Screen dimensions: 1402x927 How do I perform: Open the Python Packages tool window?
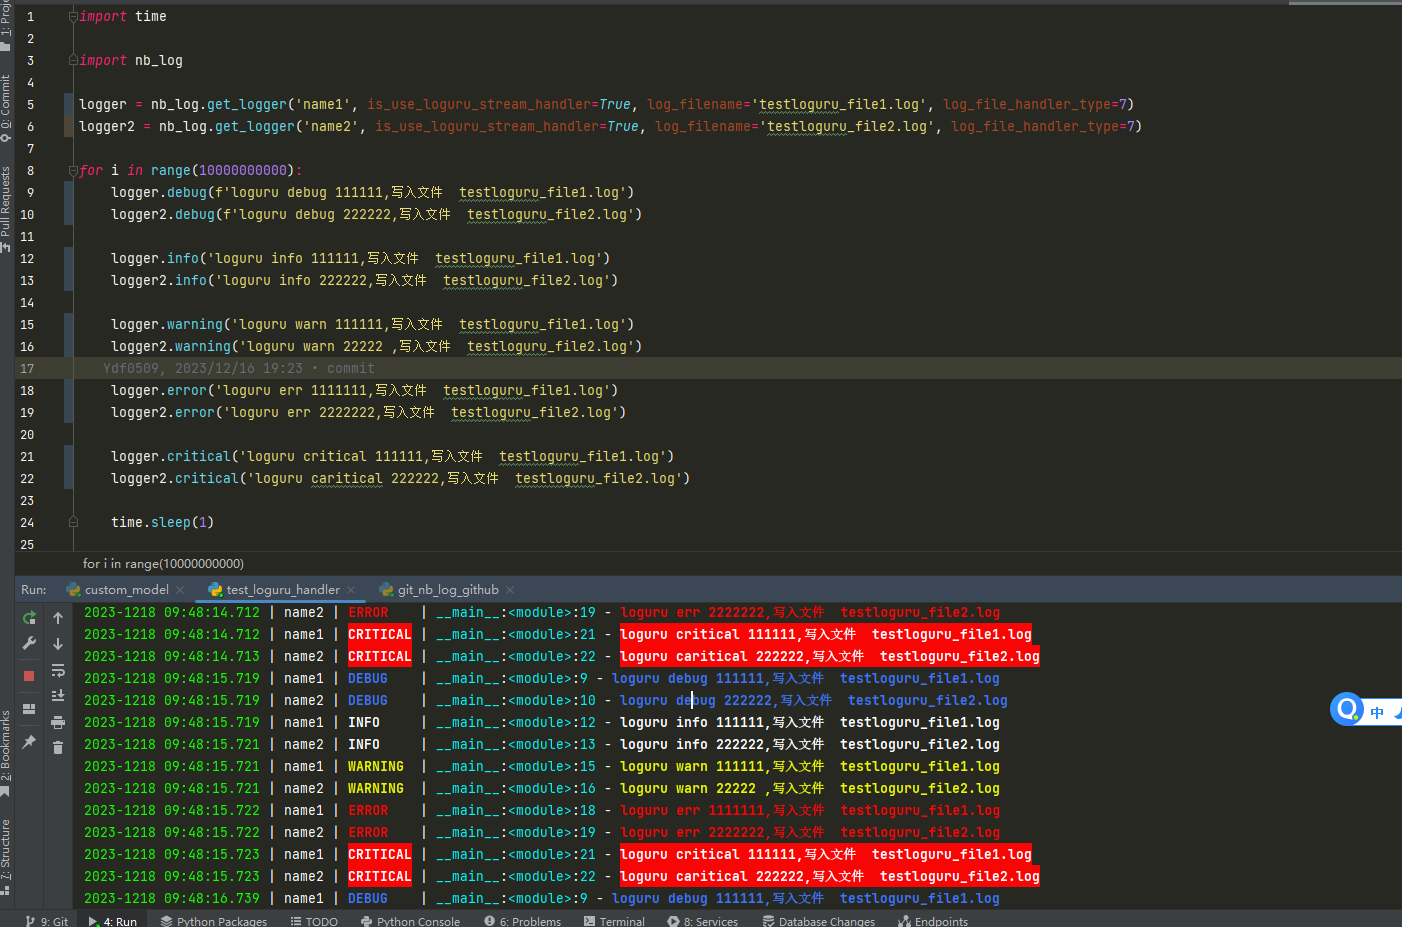tap(214, 921)
